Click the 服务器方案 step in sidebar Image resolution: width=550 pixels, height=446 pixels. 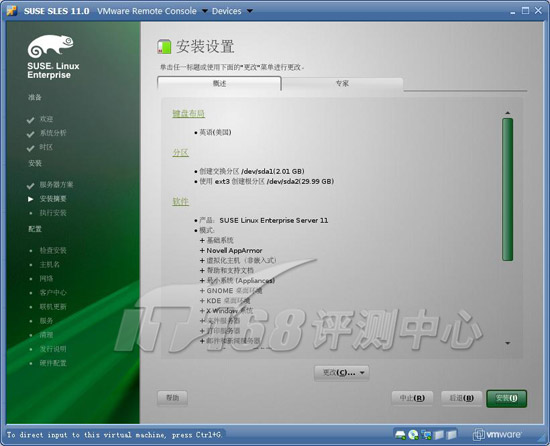click(56, 184)
